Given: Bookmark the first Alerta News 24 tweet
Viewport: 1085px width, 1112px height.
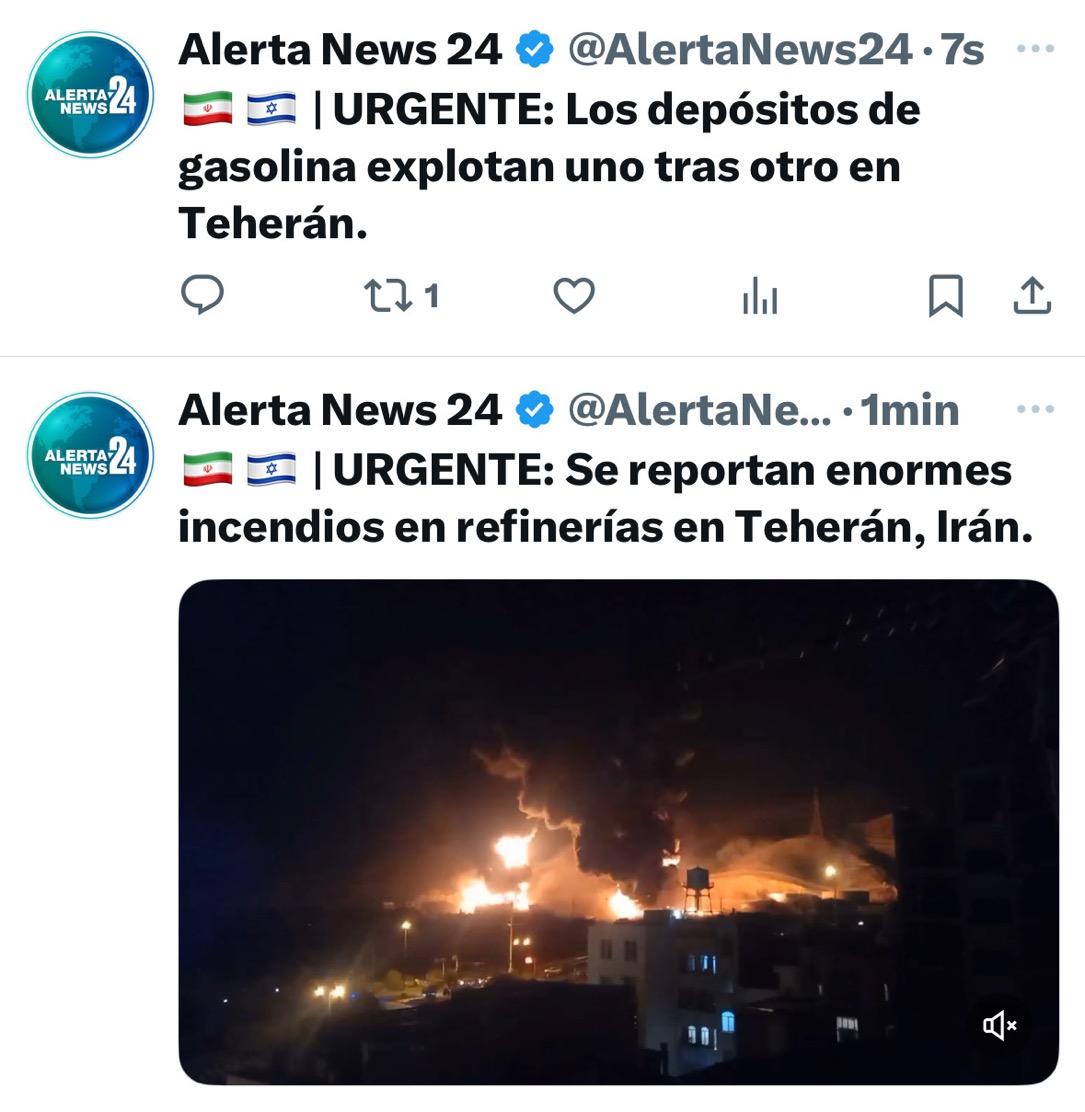Looking at the screenshot, I should 946,295.
